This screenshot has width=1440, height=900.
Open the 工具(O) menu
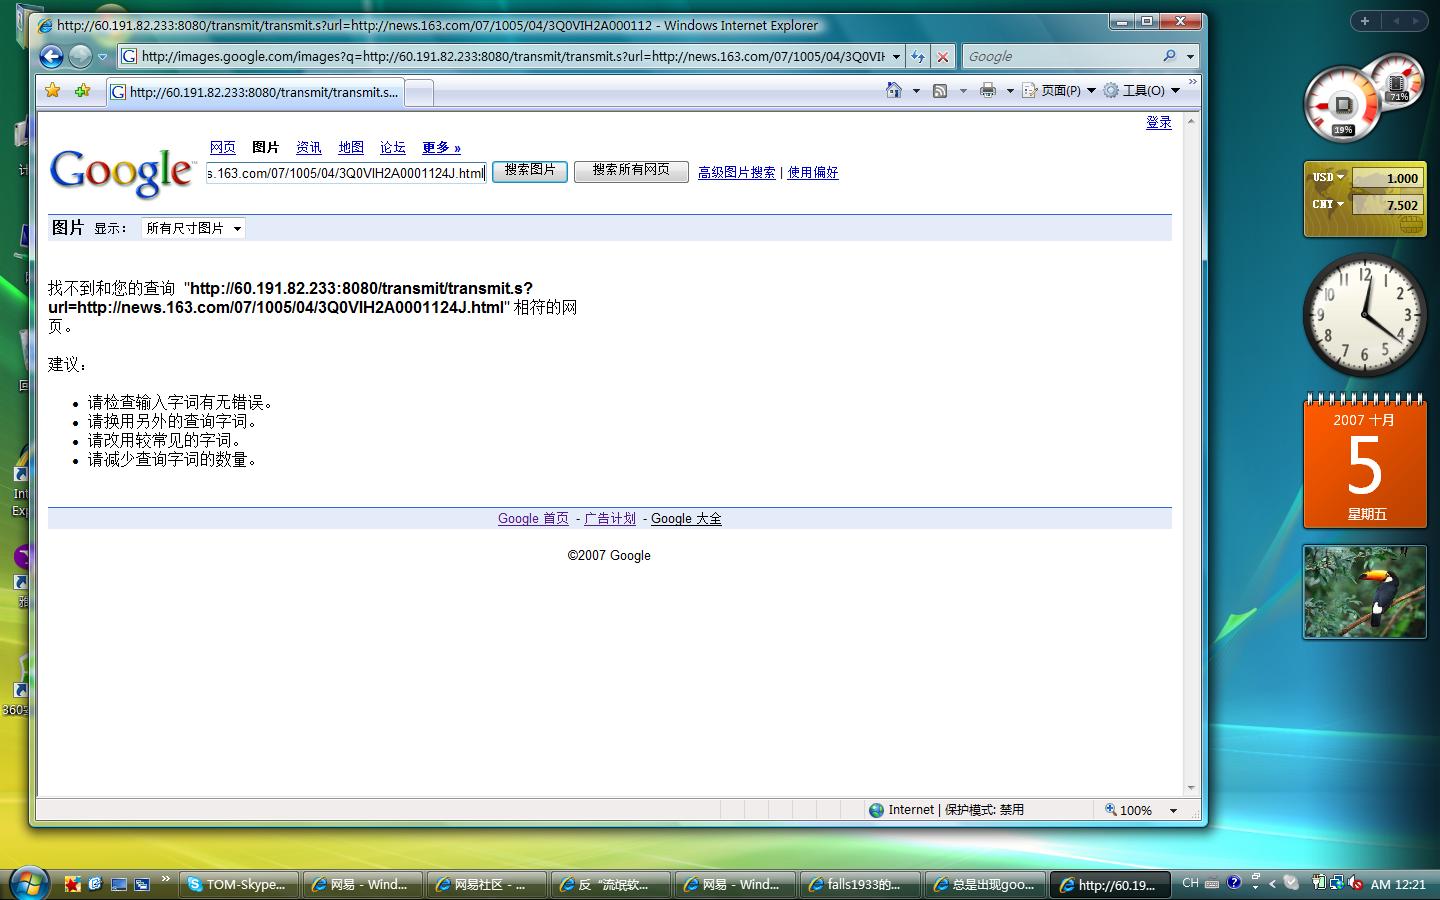[x=1141, y=91]
